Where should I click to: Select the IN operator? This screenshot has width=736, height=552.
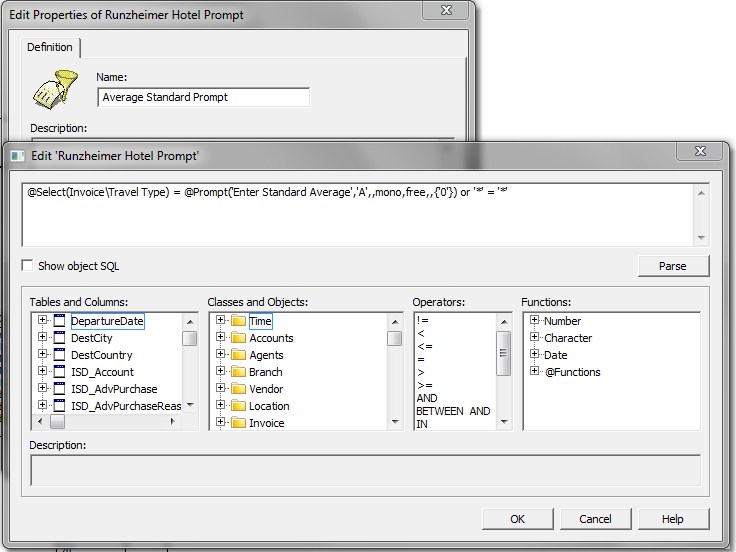[422, 424]
